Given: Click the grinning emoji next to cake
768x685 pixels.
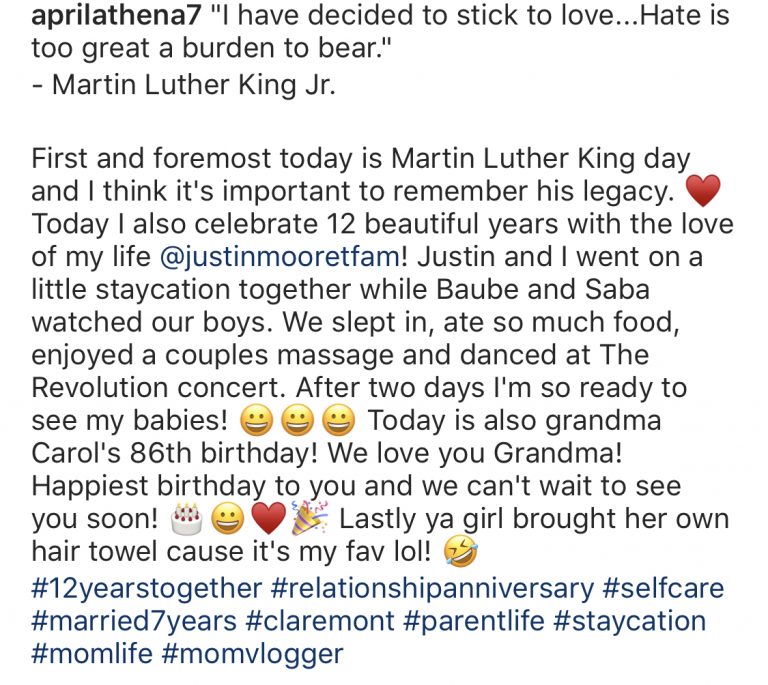Looking at the screenshot, I should pyautogui.click(x=228, y=518).
